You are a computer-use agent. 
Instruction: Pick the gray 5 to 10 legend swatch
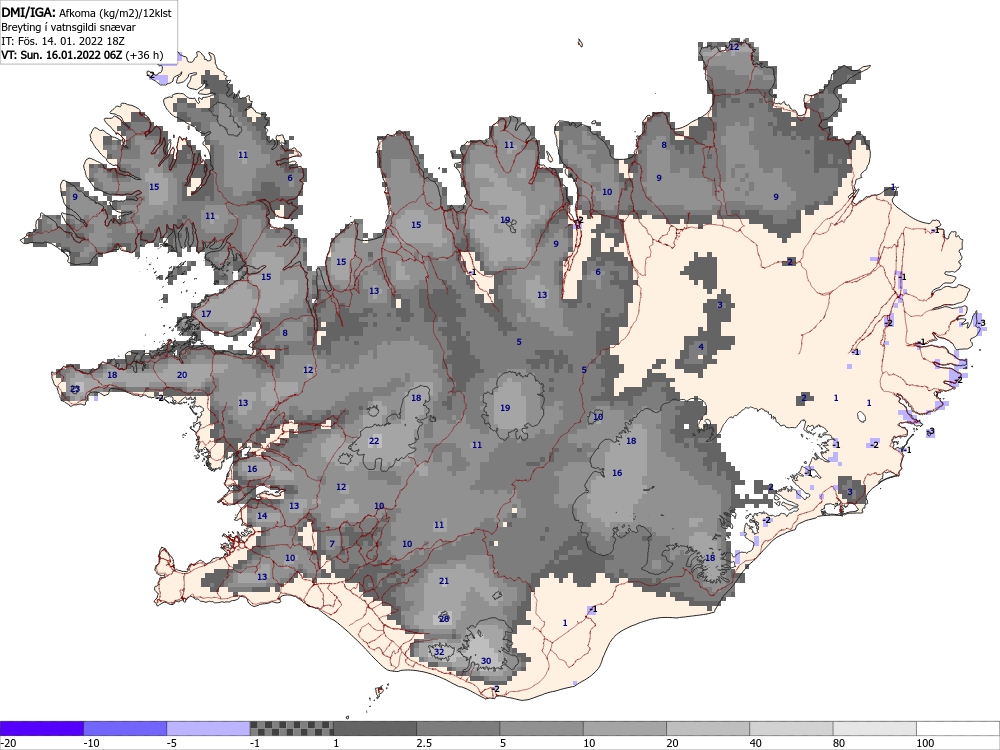pyautogui.click(x=541, y=728)
